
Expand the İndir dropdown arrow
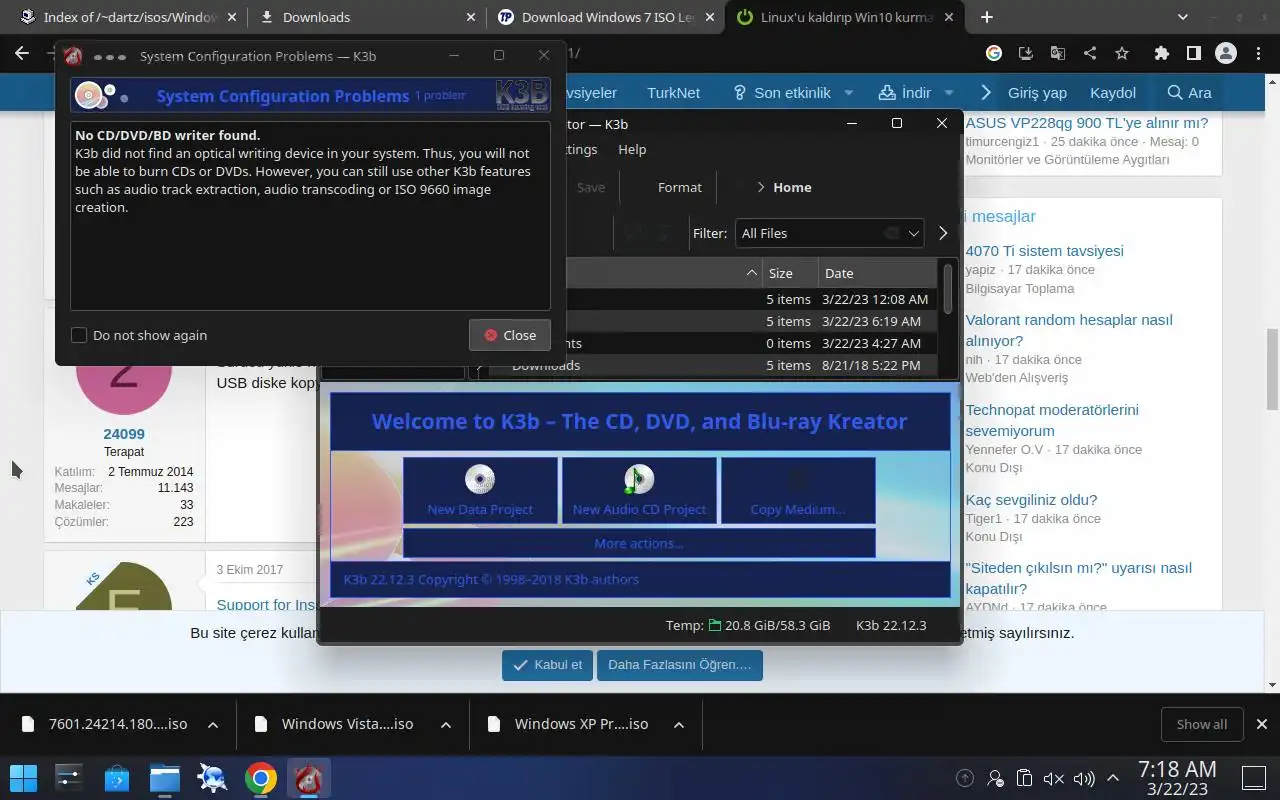(x=948, y=92)
